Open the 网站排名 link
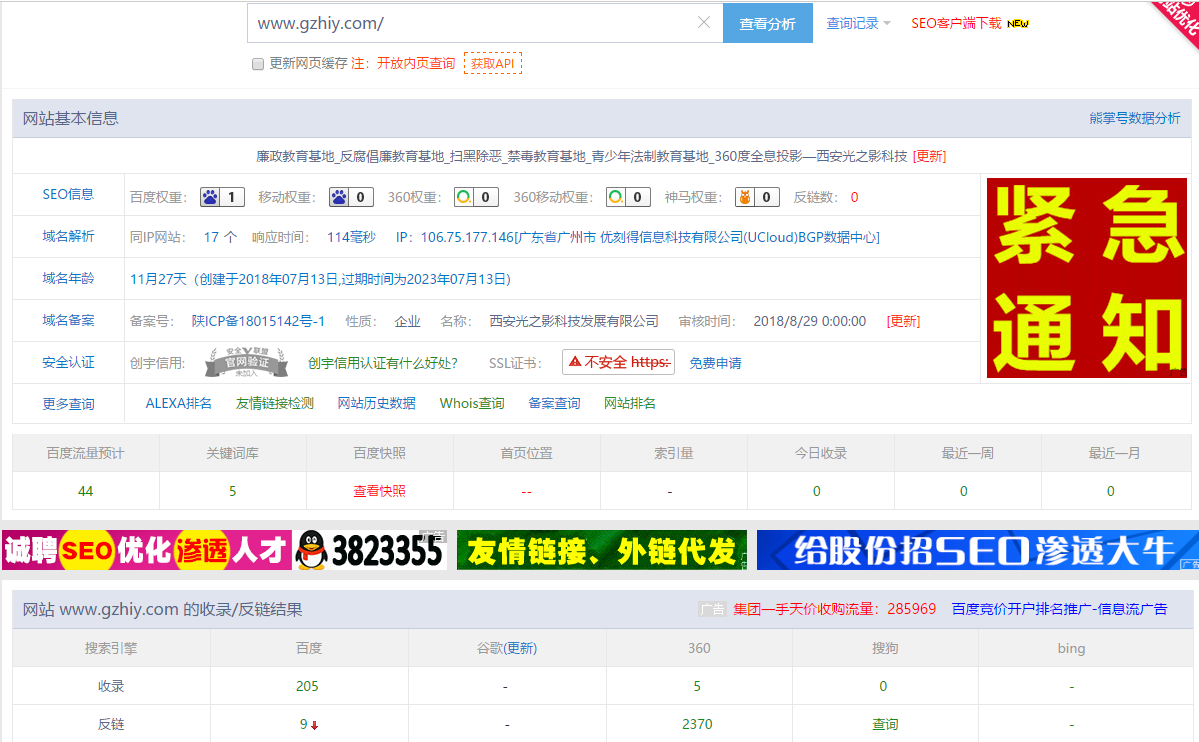This screenshot has width=1199, height=742. [x=630, y=403]
